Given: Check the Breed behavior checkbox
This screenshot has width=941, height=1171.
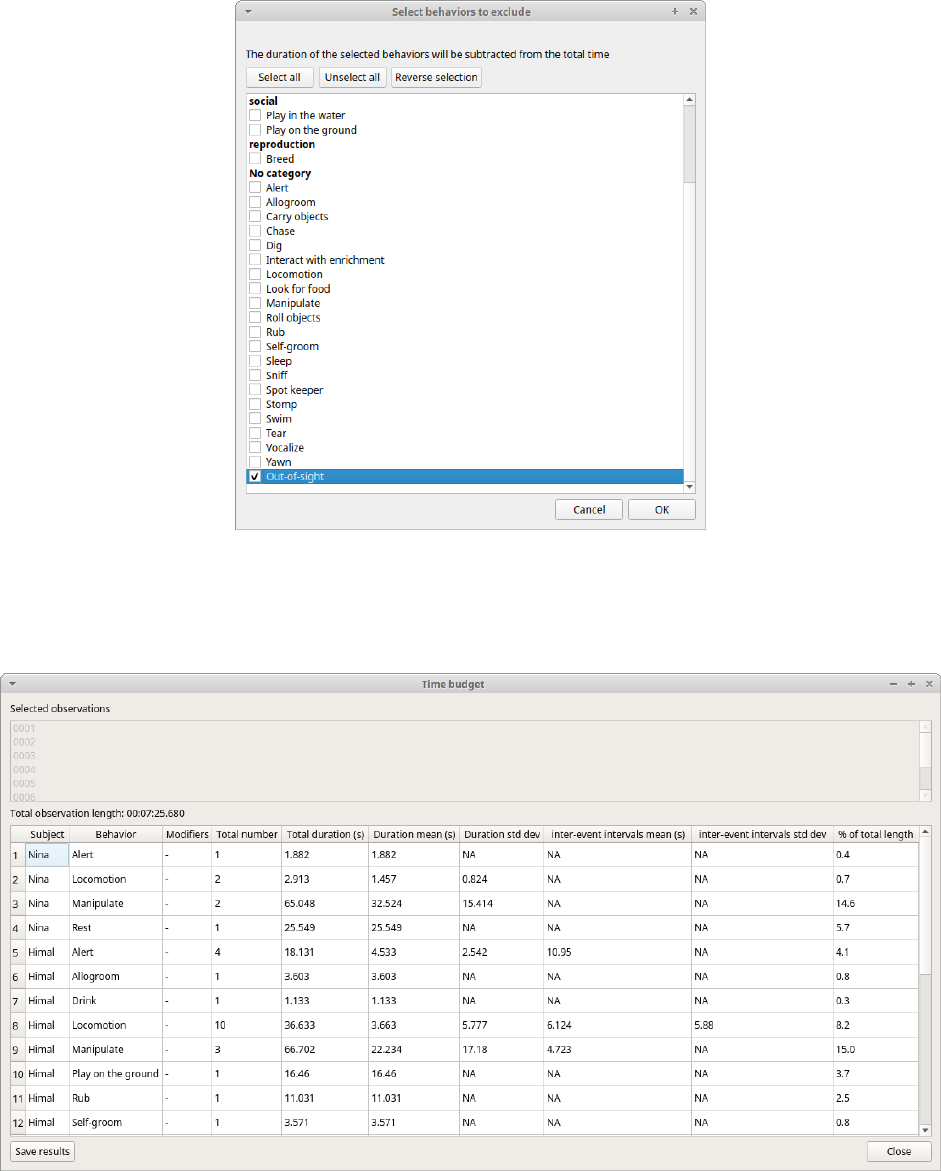Looking at the screenshot, I should [255, 158].
